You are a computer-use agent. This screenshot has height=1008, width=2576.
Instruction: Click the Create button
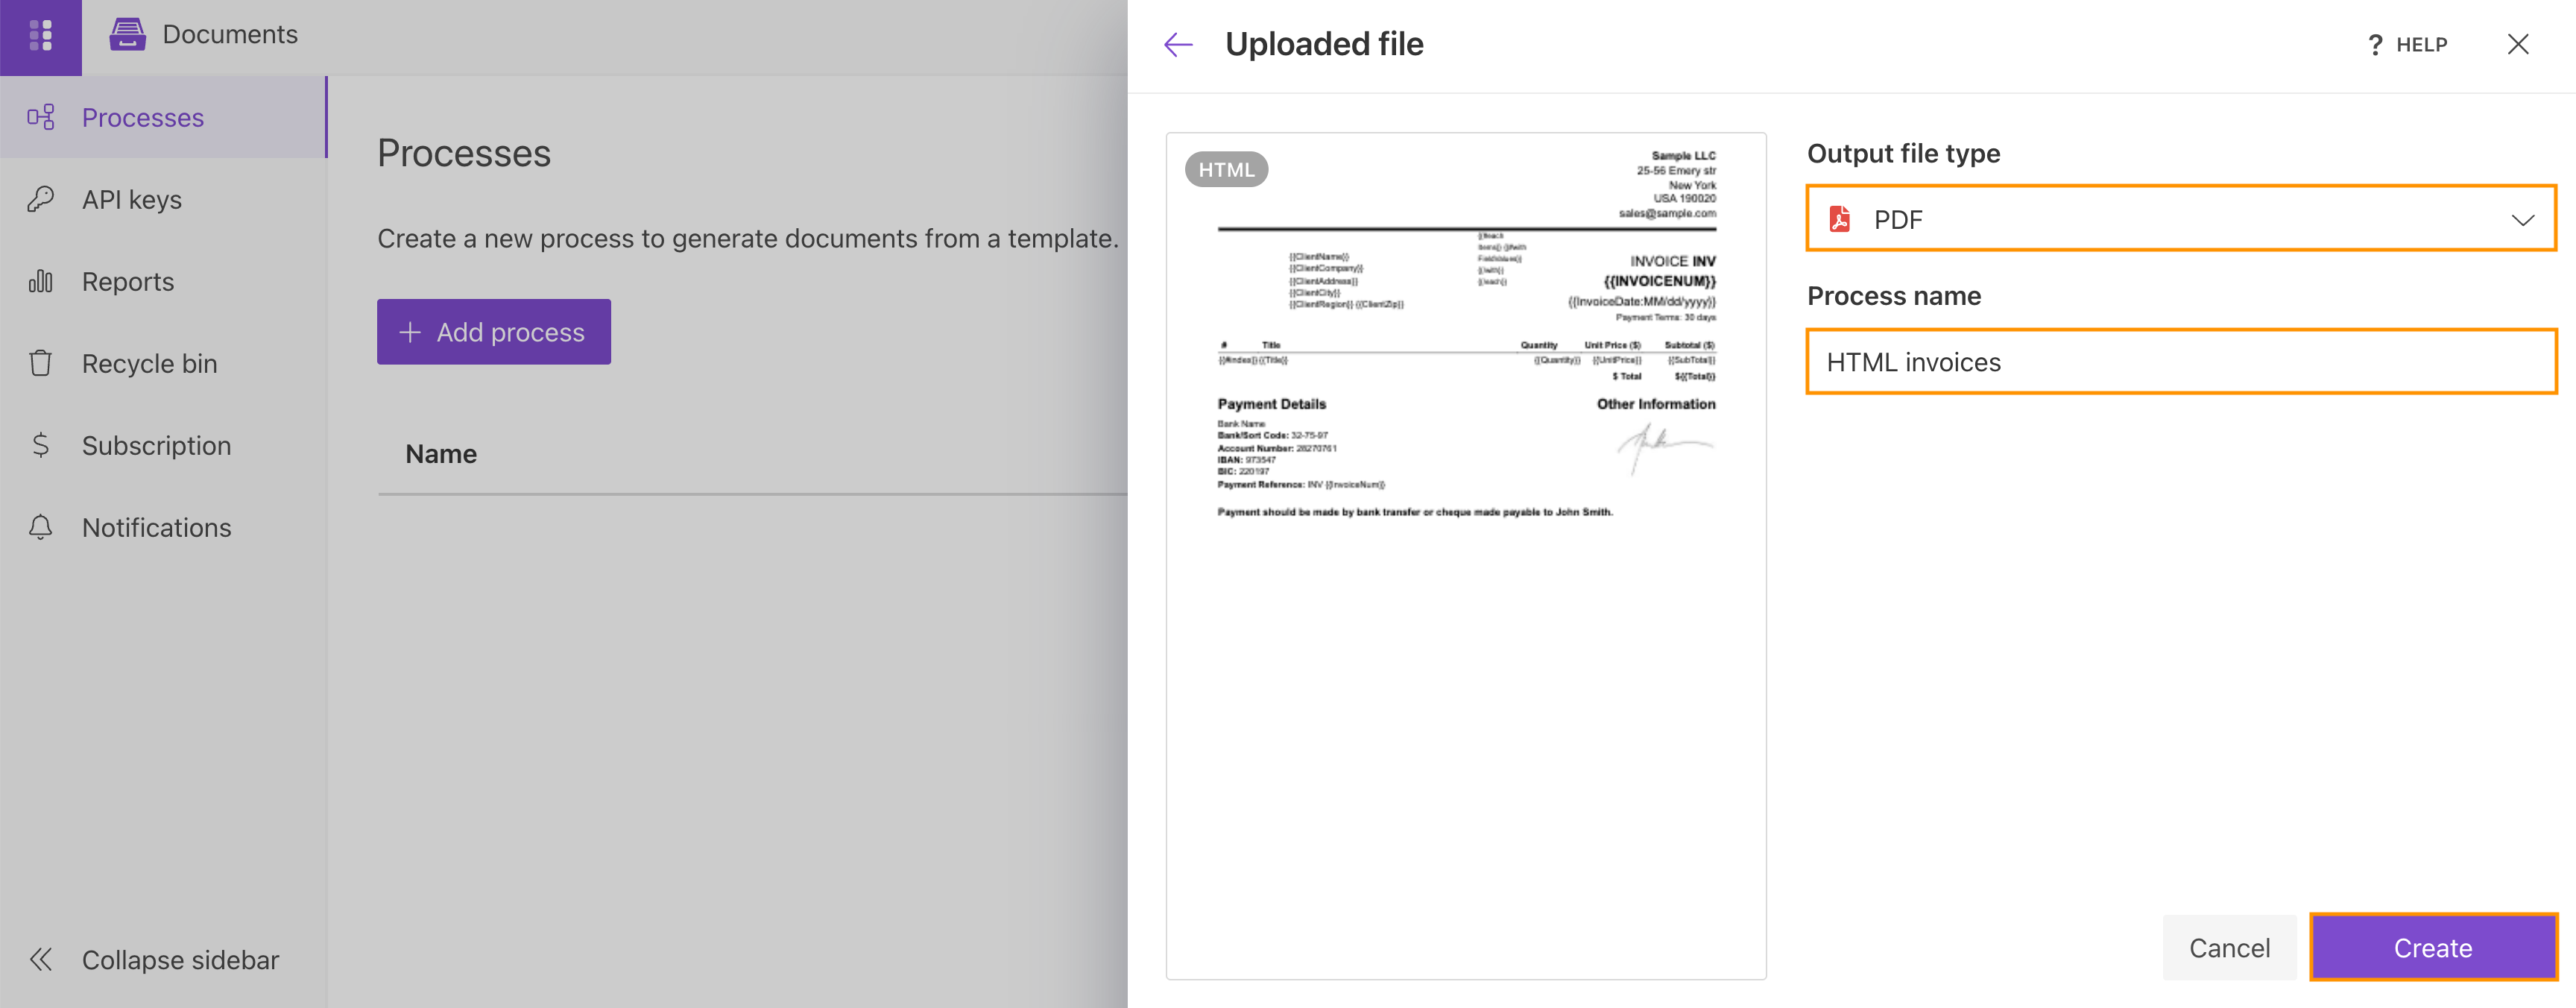click(x=2433, y=947)
